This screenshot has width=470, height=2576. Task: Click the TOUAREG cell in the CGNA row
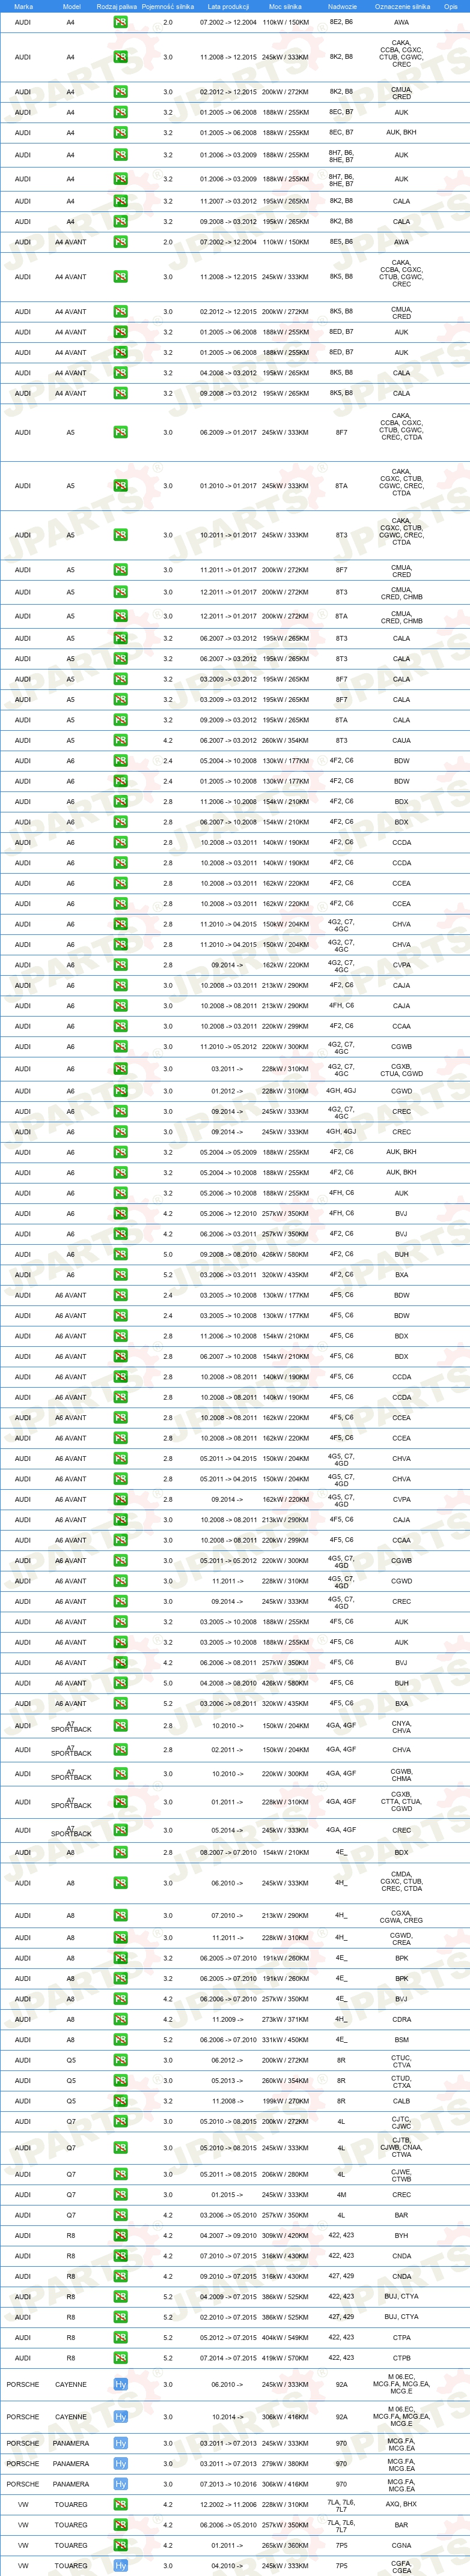[x=71, y=2546]
